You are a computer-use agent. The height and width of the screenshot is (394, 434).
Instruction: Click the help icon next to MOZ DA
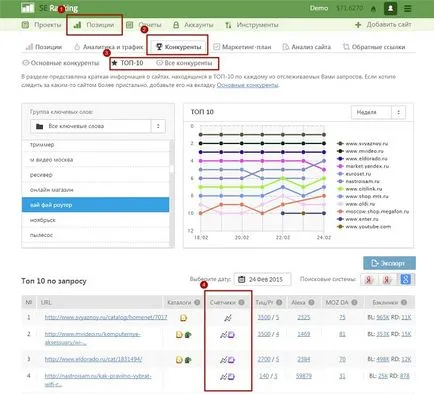(354, 302)
